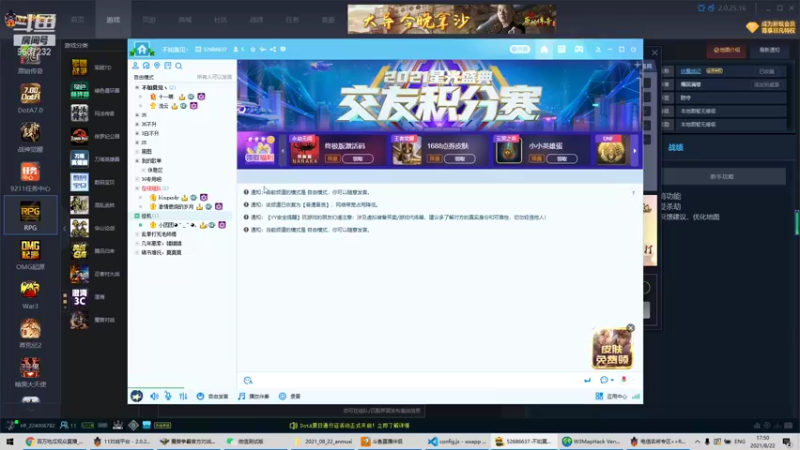Switch to the first top navigation tab

[78, 19]
